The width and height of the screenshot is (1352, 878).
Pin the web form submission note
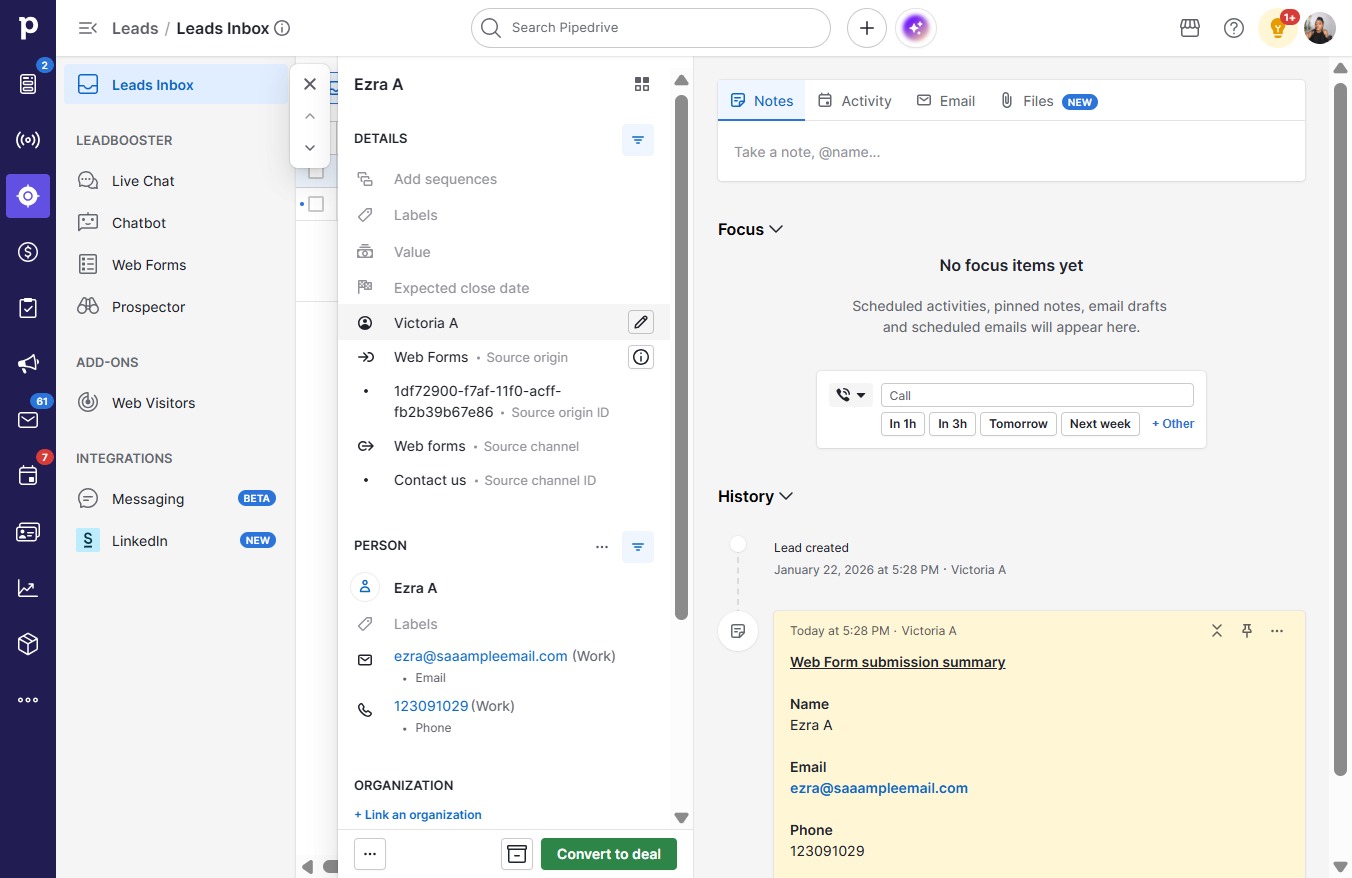(x=1247, y=631)
